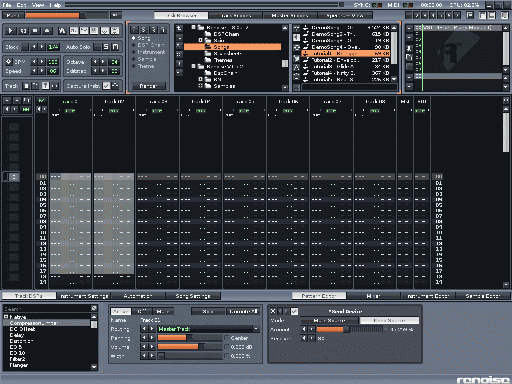Toggle the Block loop checkbox
This screenshot has width=512, height=384.
click(24, 47)
